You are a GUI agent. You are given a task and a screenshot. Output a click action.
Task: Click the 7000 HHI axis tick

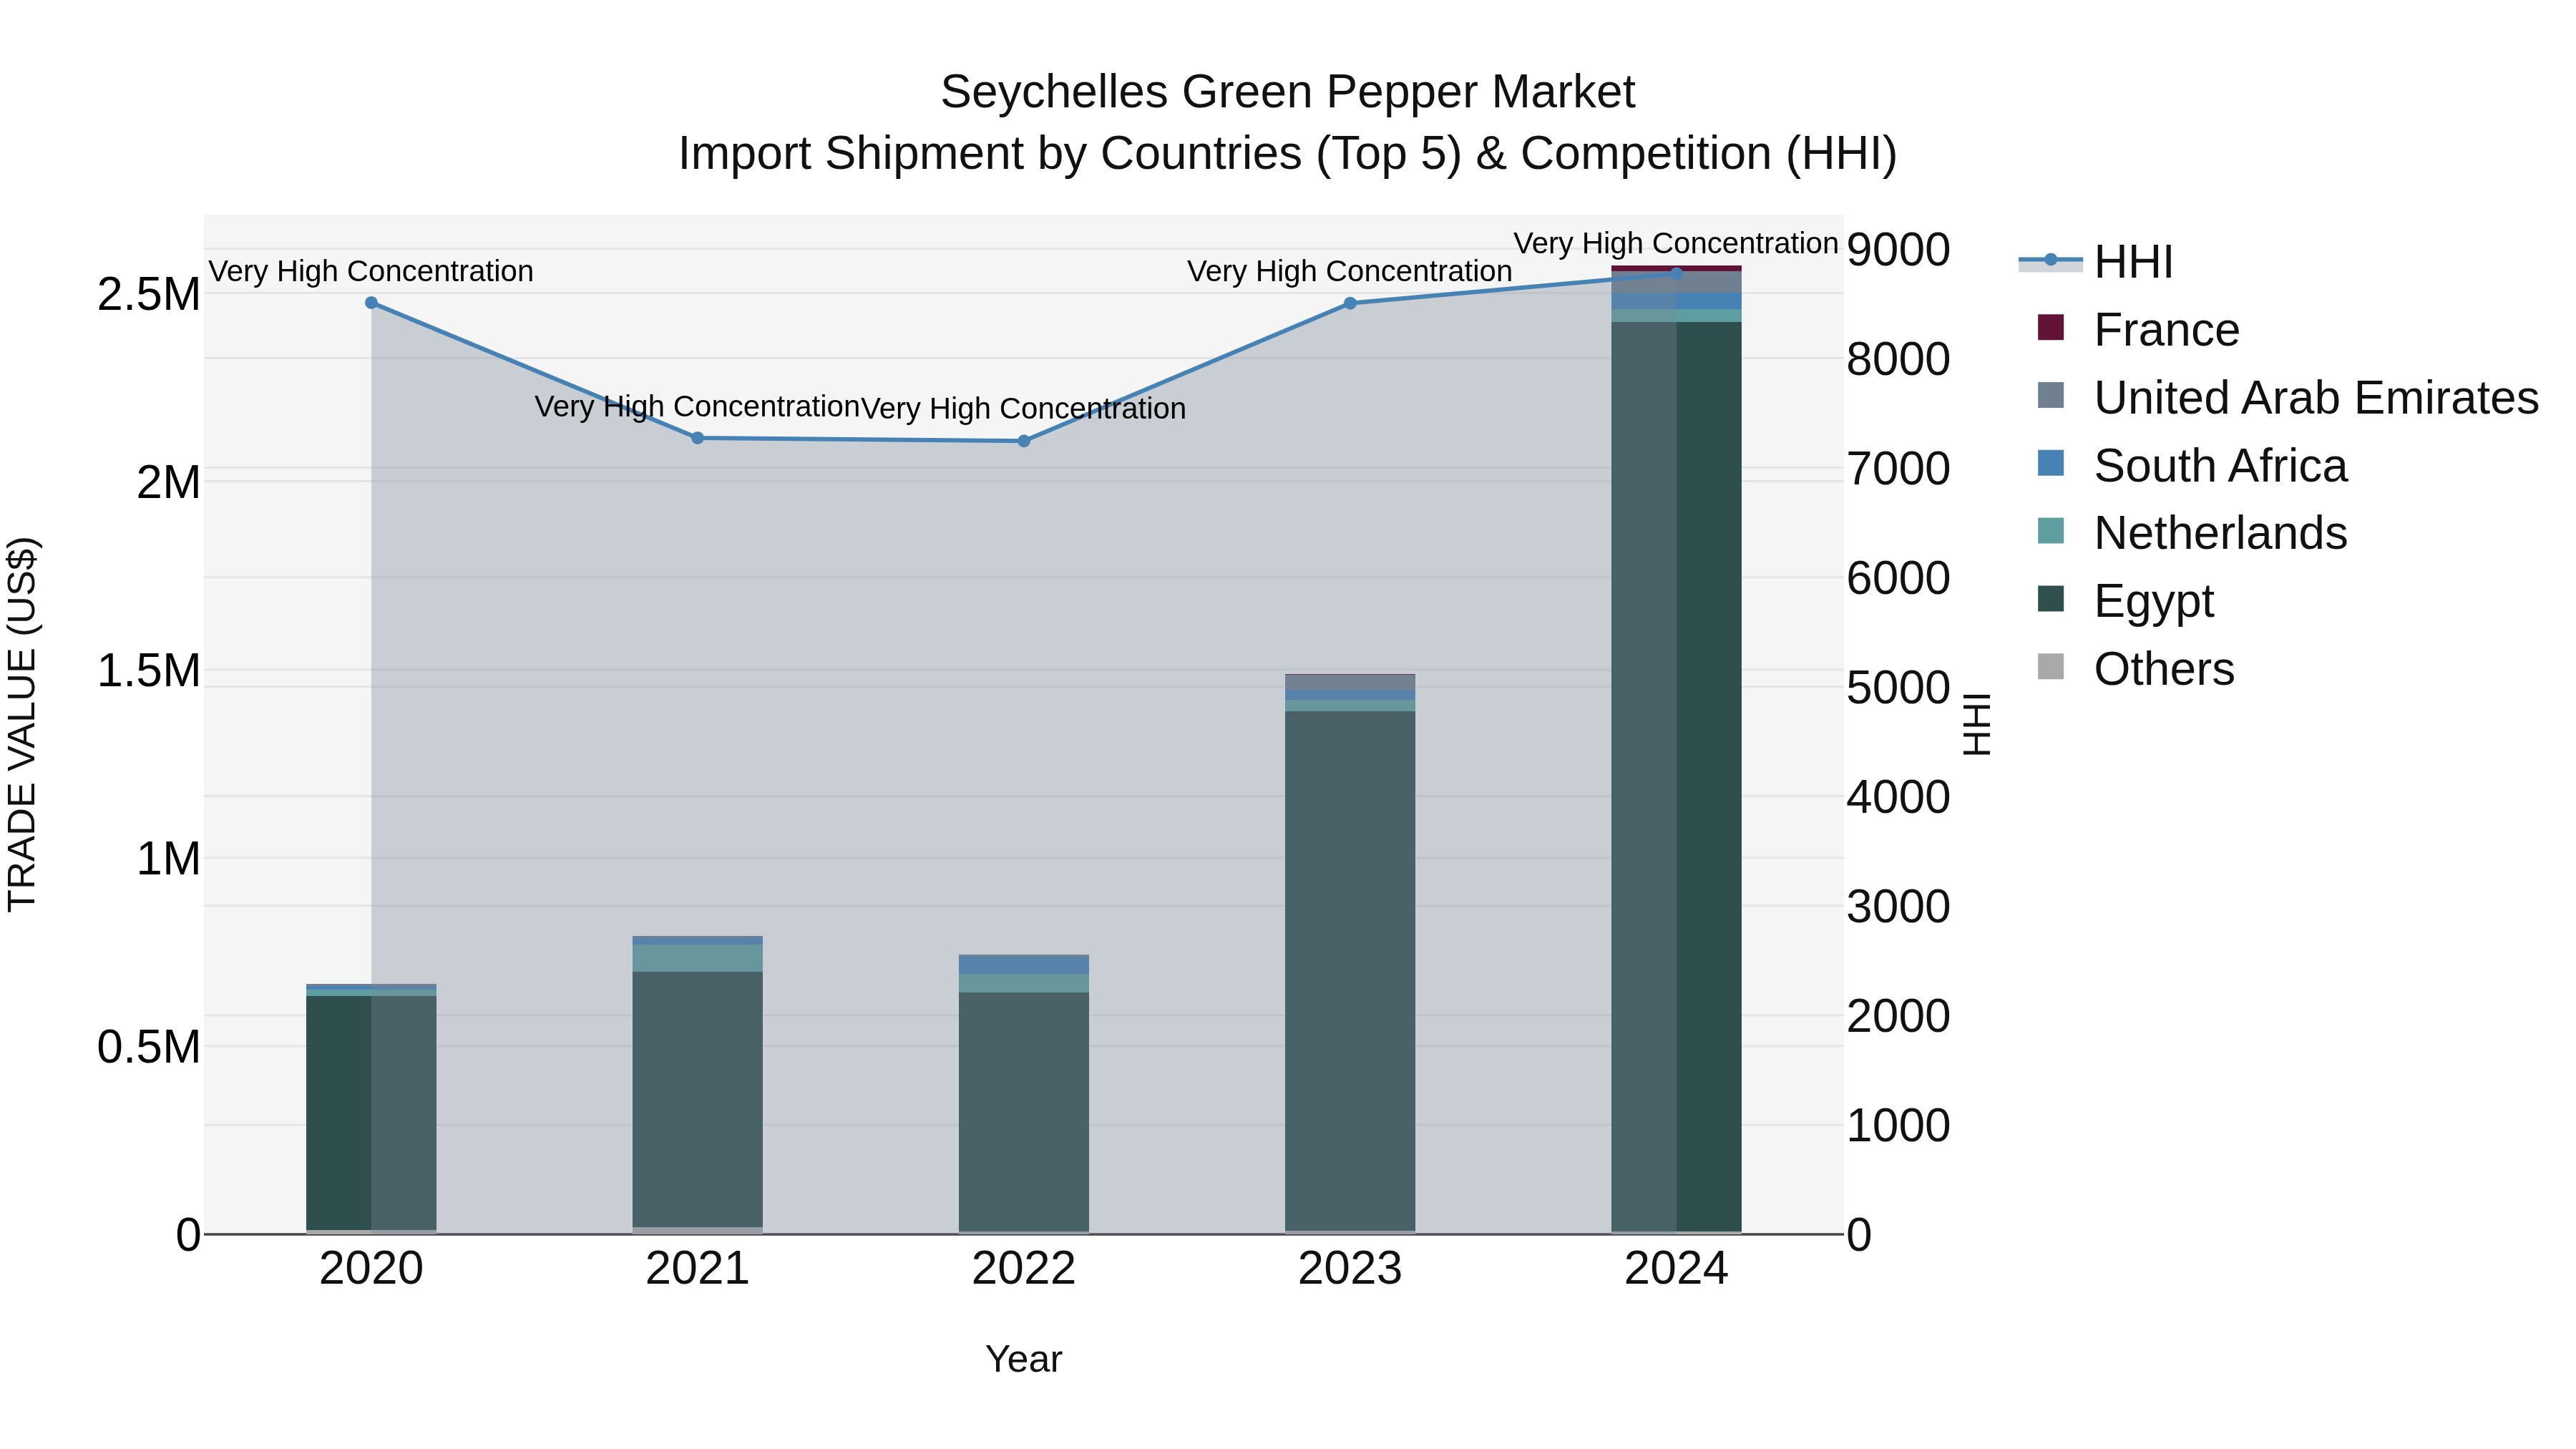point(1898,468)
